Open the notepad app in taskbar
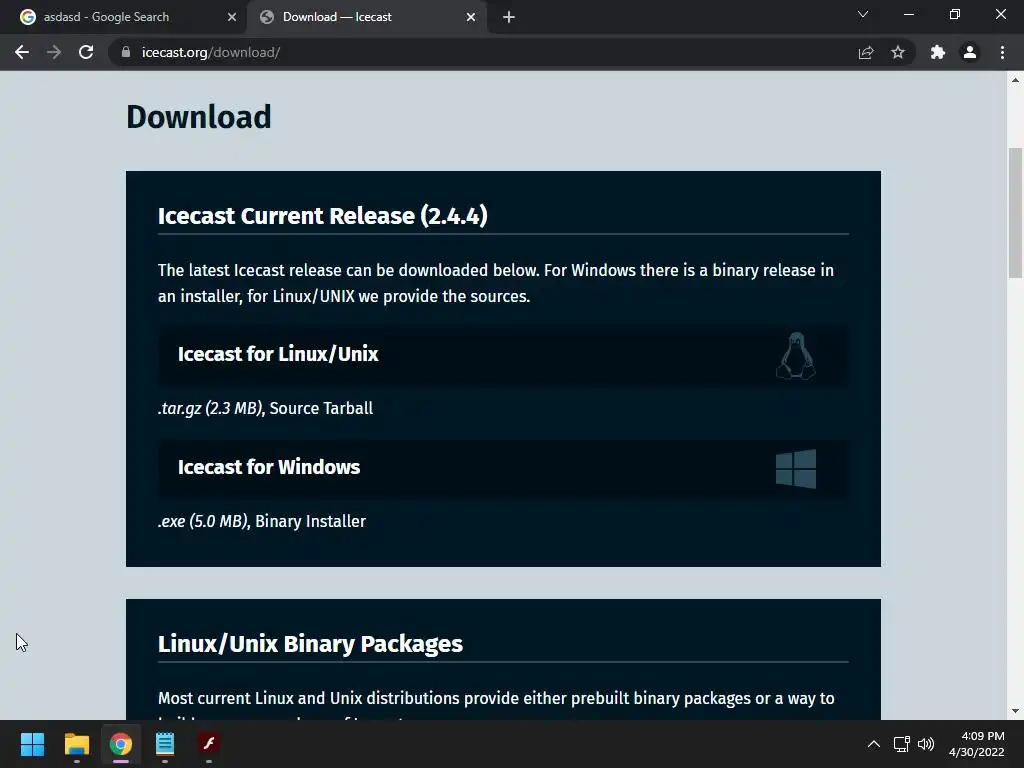1024x768 pixels. coord(165,744)
